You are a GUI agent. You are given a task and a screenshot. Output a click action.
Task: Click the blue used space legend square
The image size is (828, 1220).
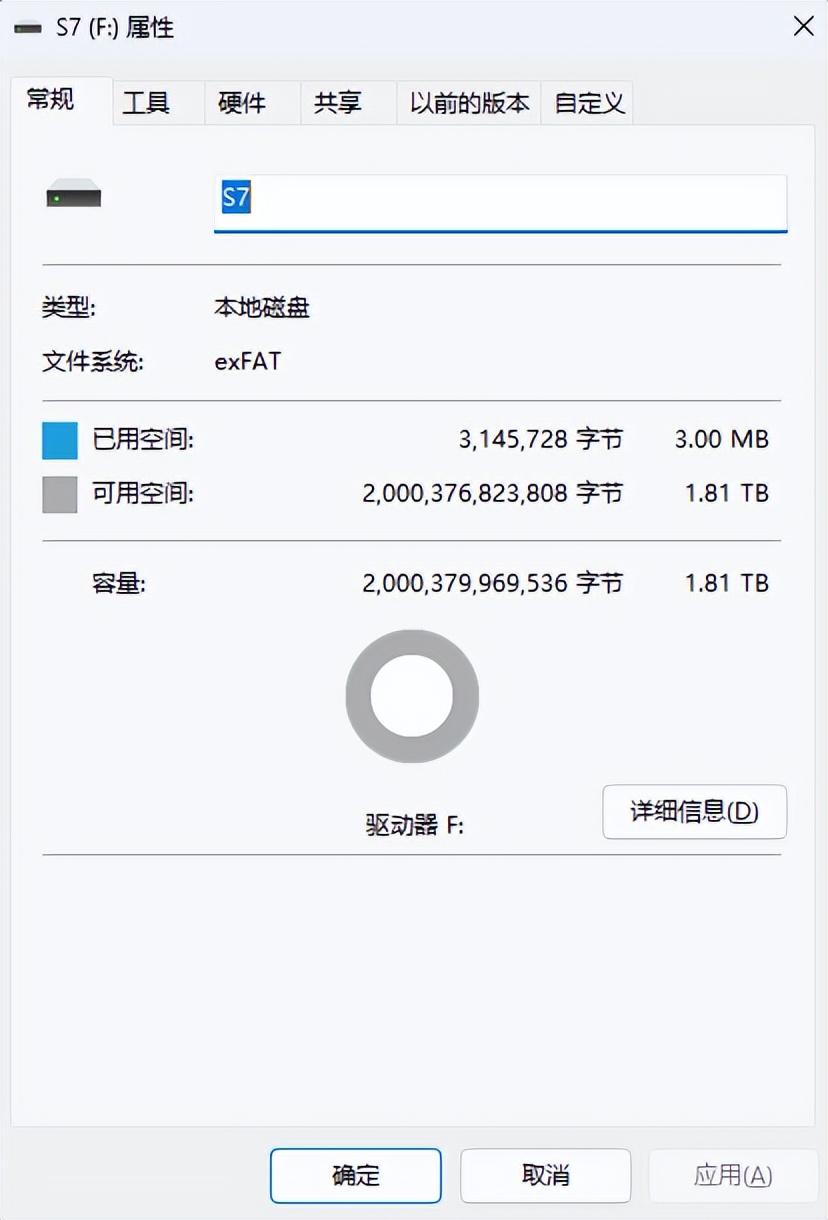tap(59, 440)
